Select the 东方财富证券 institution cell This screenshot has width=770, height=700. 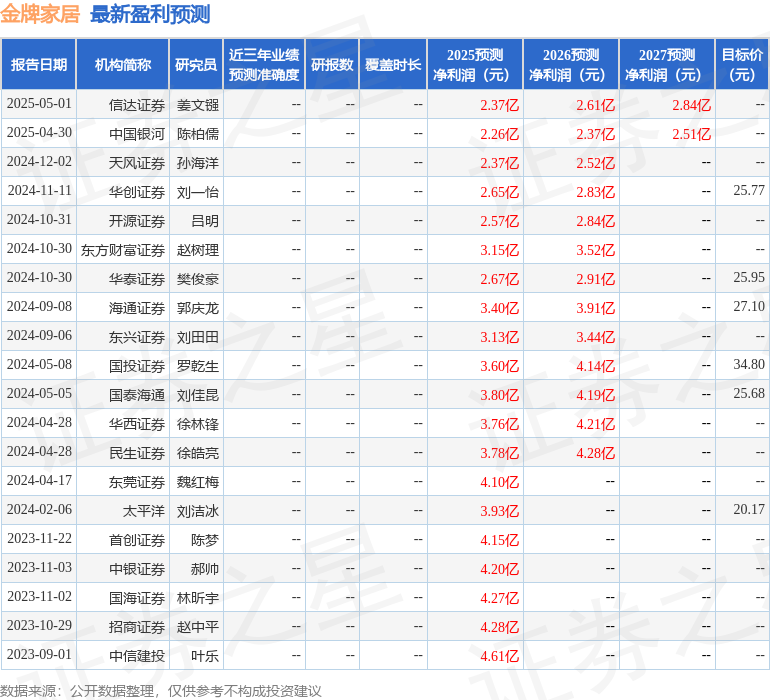coord(123,250)
